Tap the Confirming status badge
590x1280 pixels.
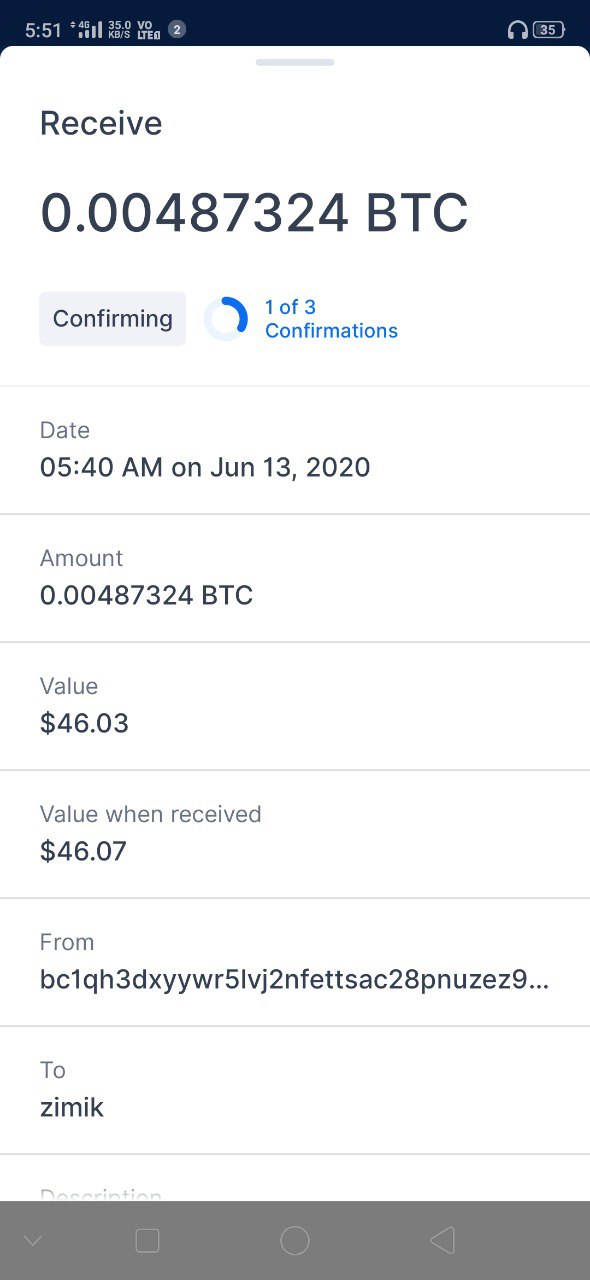tap(113, 319)
